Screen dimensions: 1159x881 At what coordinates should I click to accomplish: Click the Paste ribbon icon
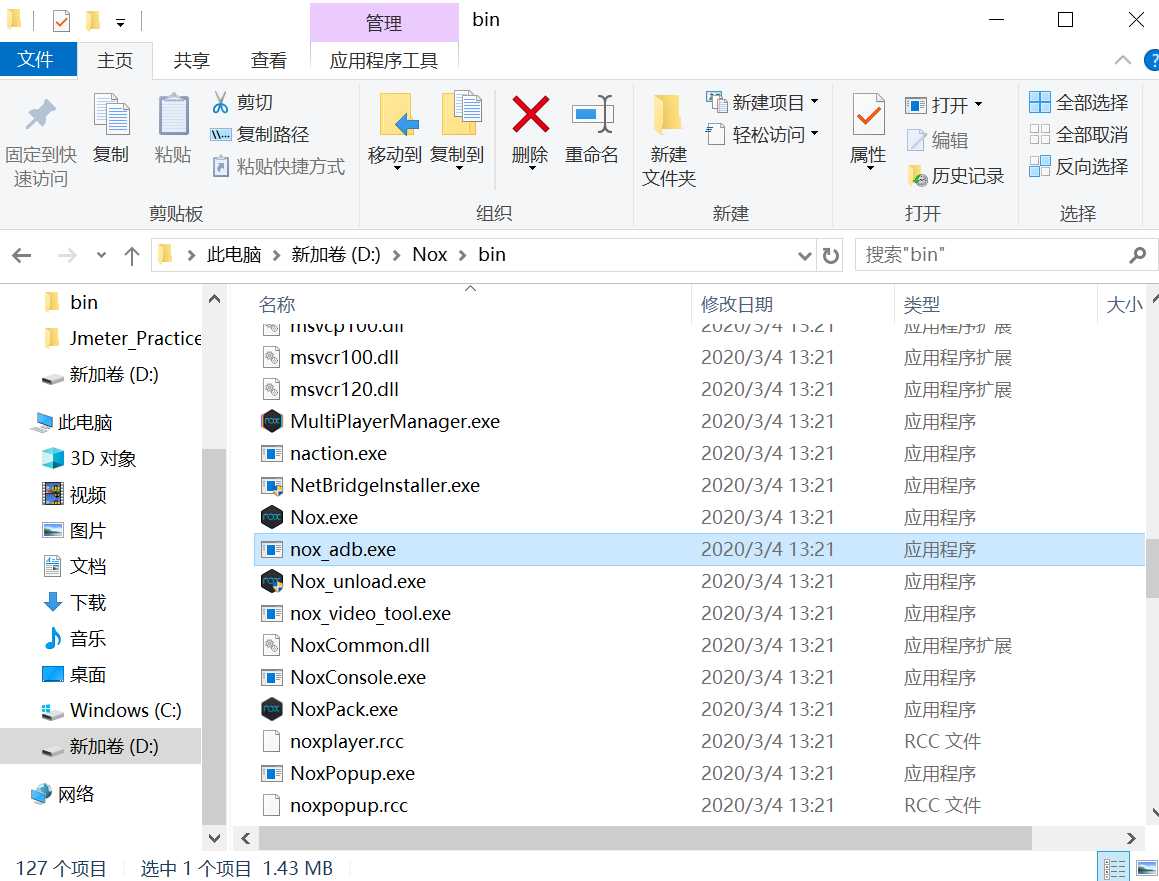[x=173, y=115]
